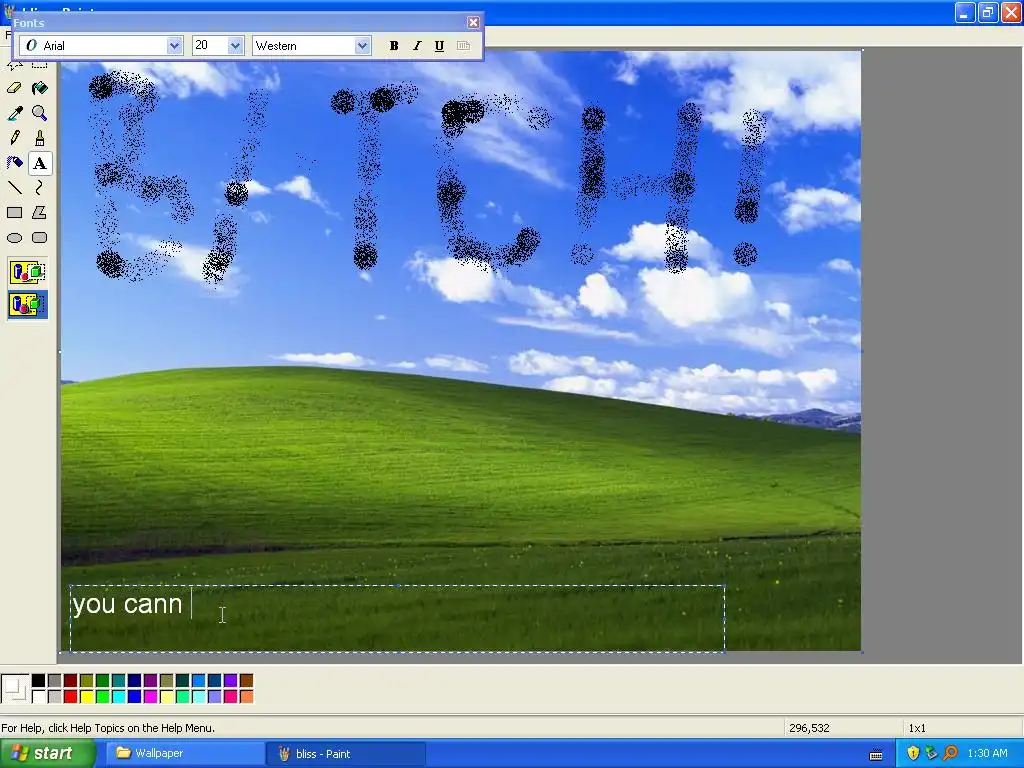1024x768 pixels.
Task: Pick the white color swatch
Action: coord(39,697)
